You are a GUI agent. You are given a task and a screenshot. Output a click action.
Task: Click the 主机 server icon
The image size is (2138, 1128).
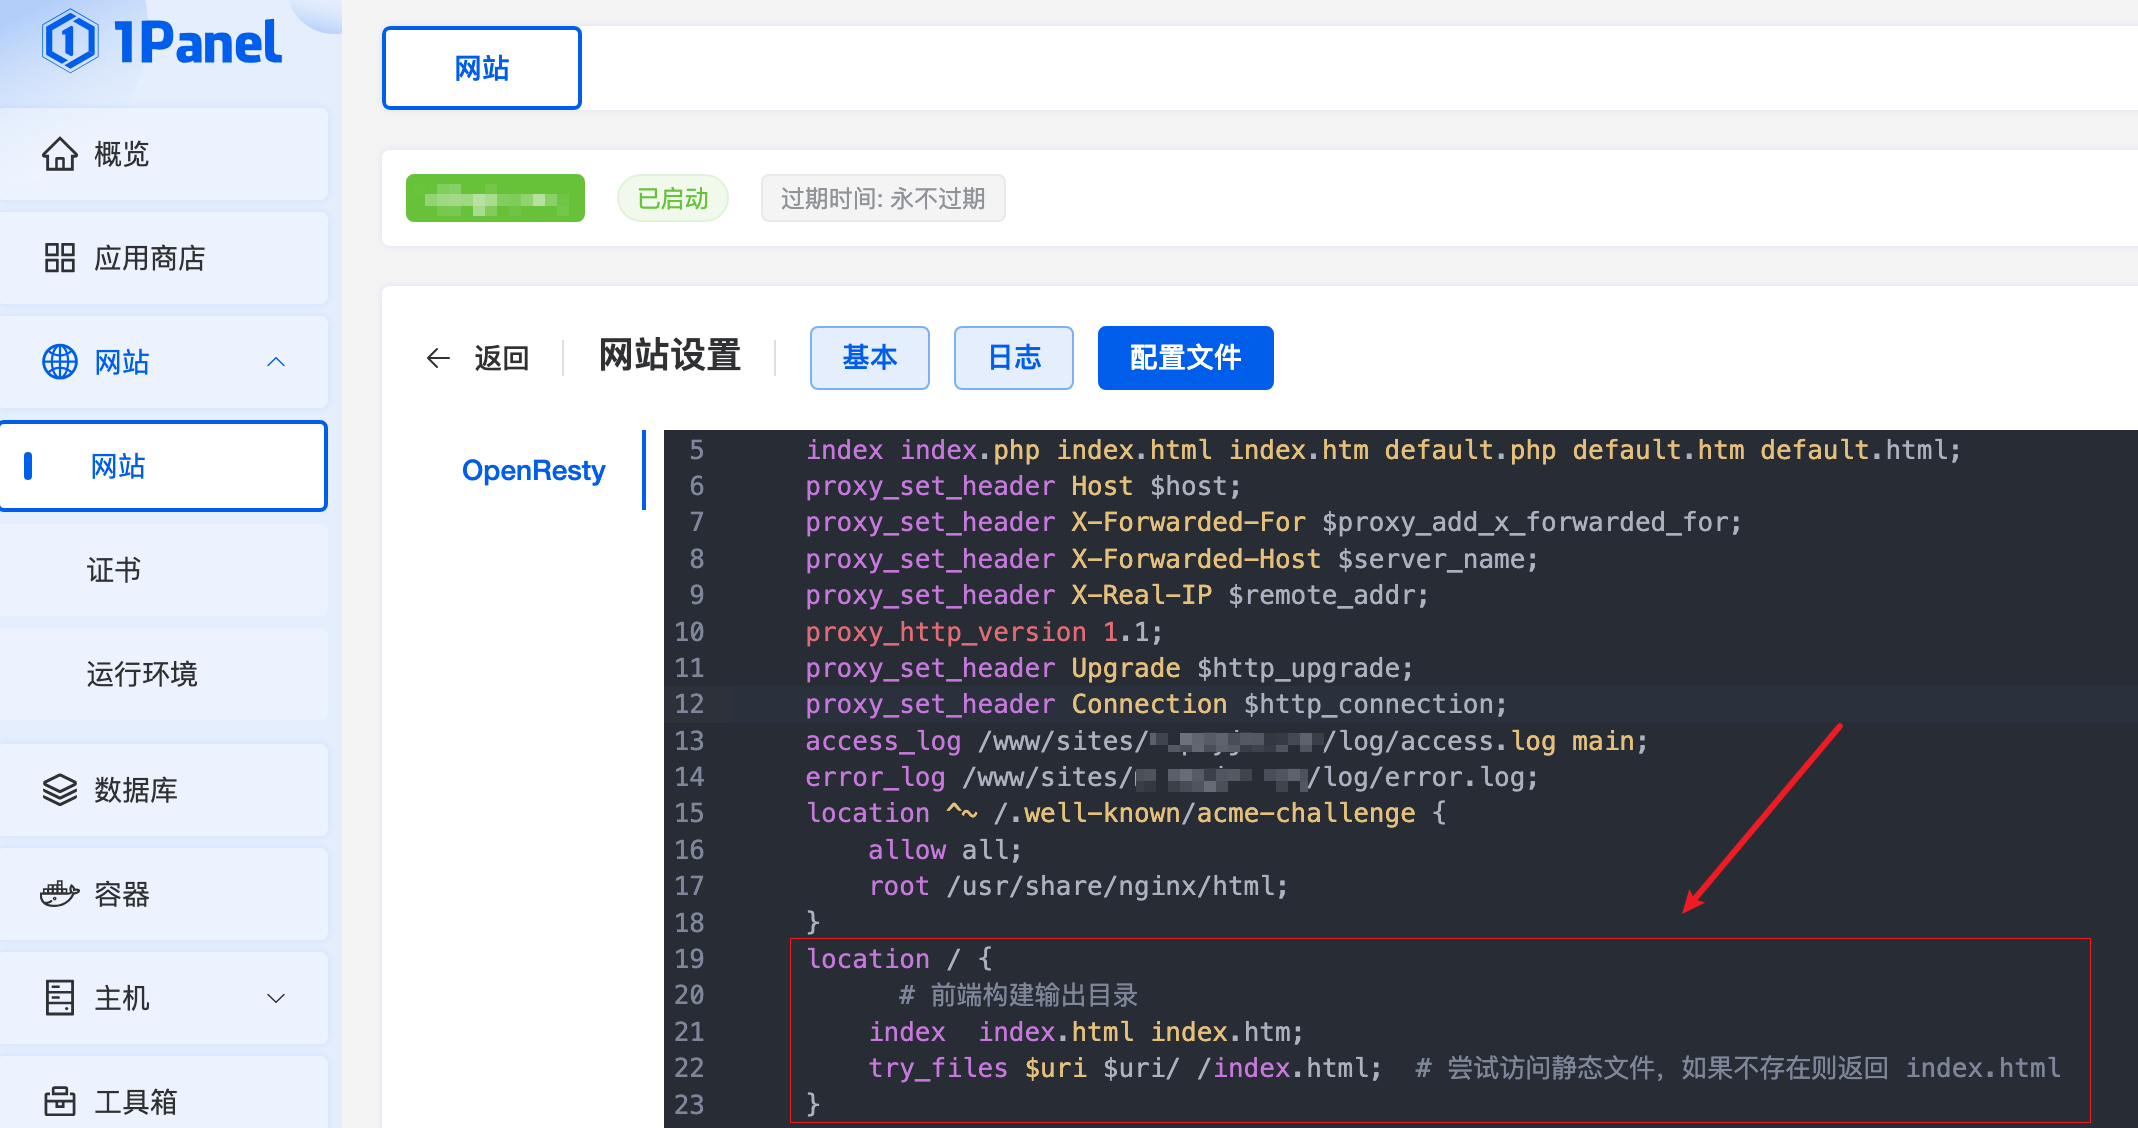point(60,998)
